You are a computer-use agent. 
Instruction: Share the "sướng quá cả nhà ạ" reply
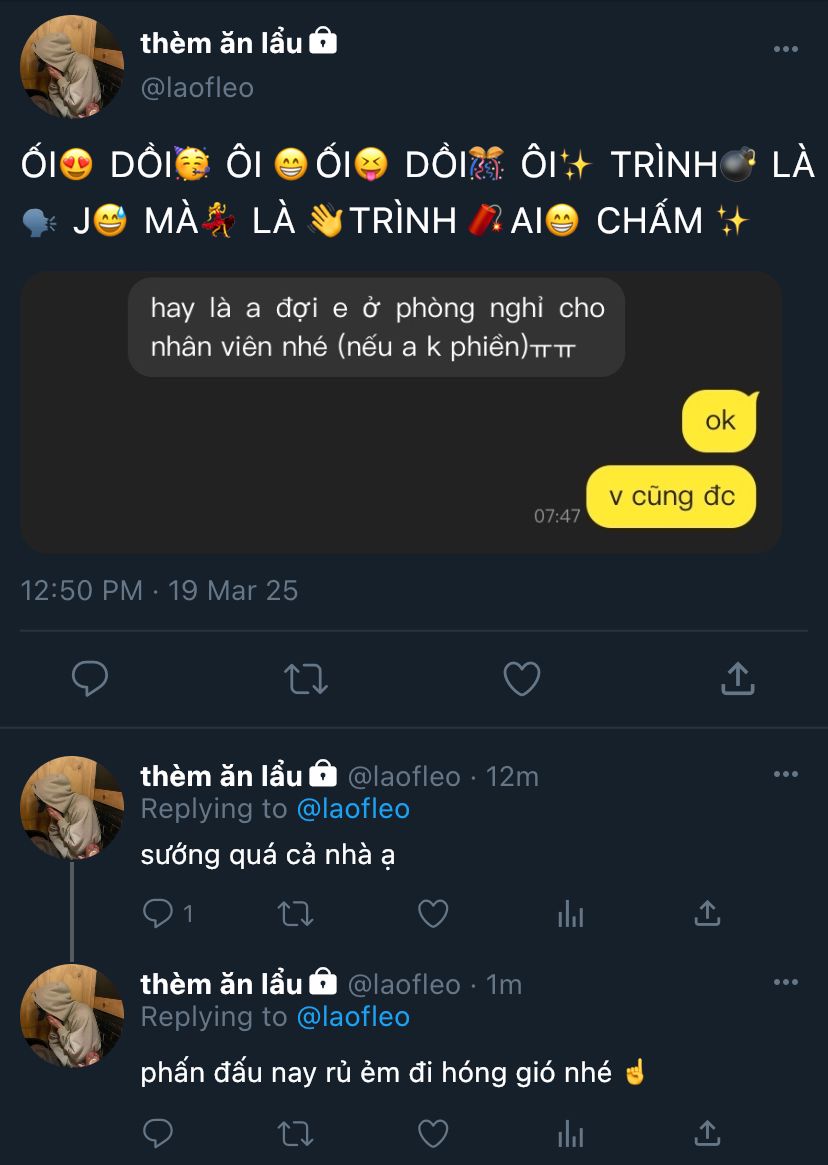coord(707,913)
